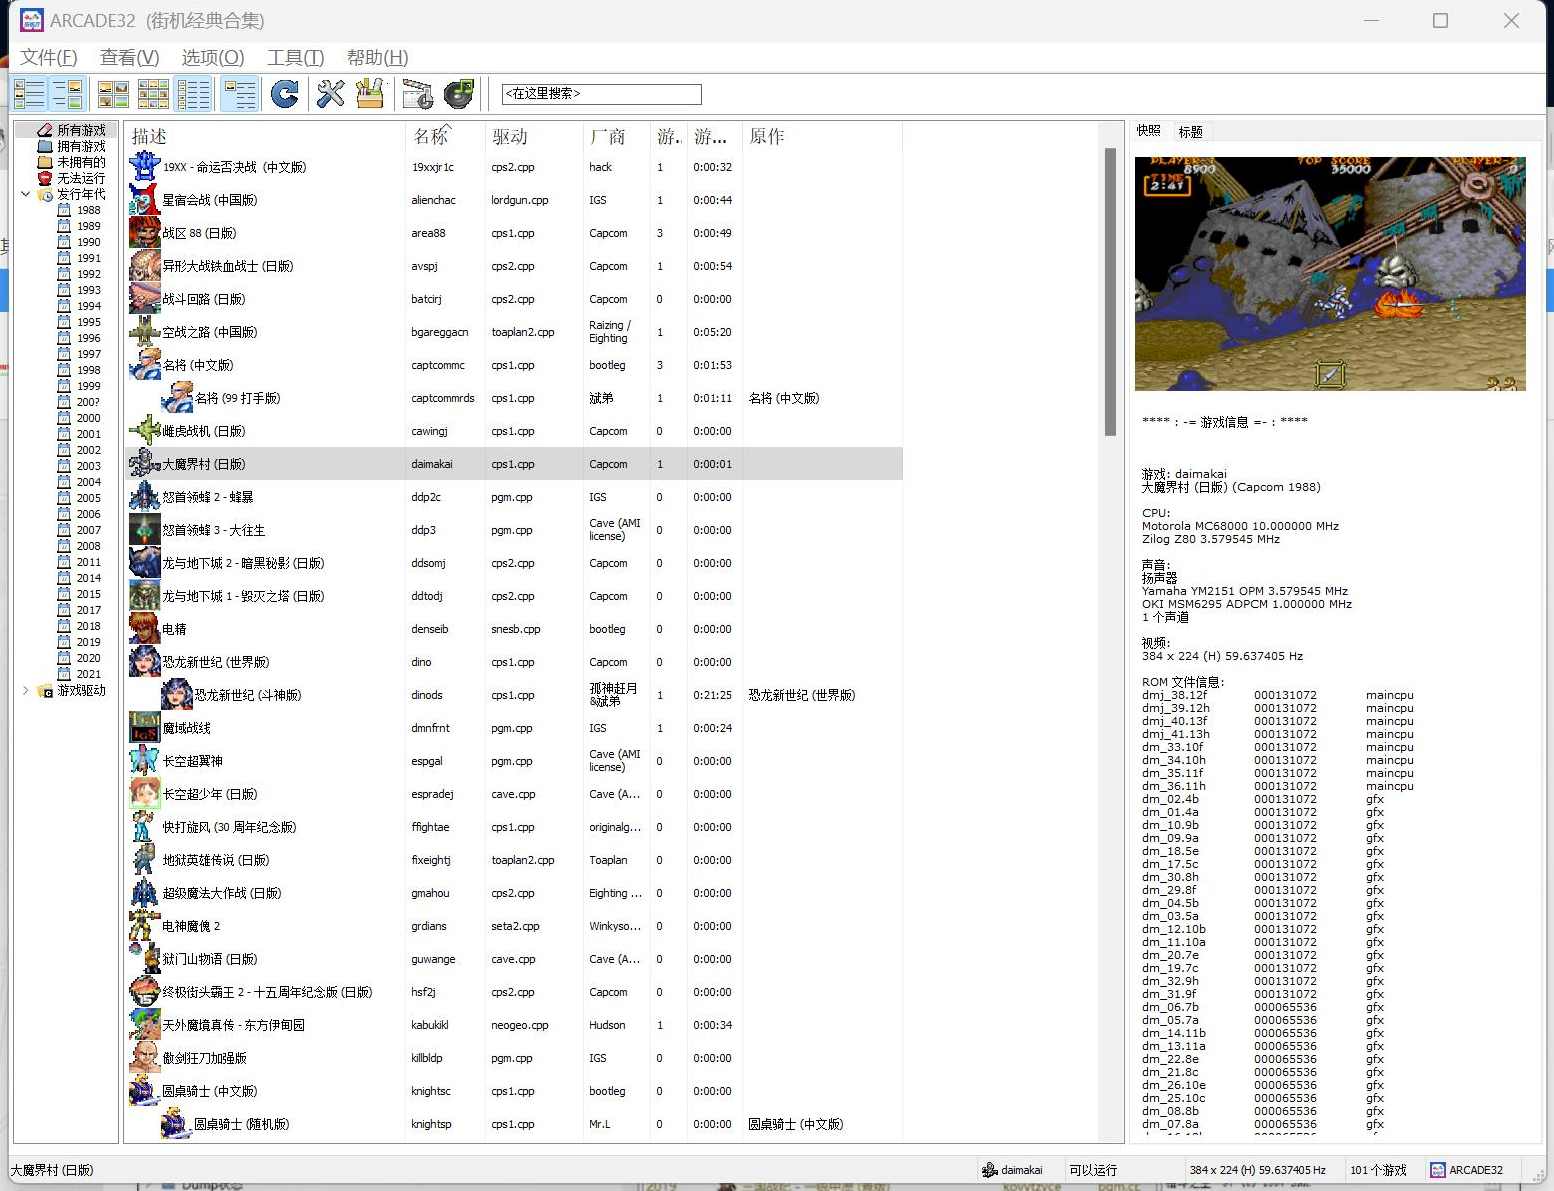Click into the 在这里搜索 search field

tap(601, 94)
